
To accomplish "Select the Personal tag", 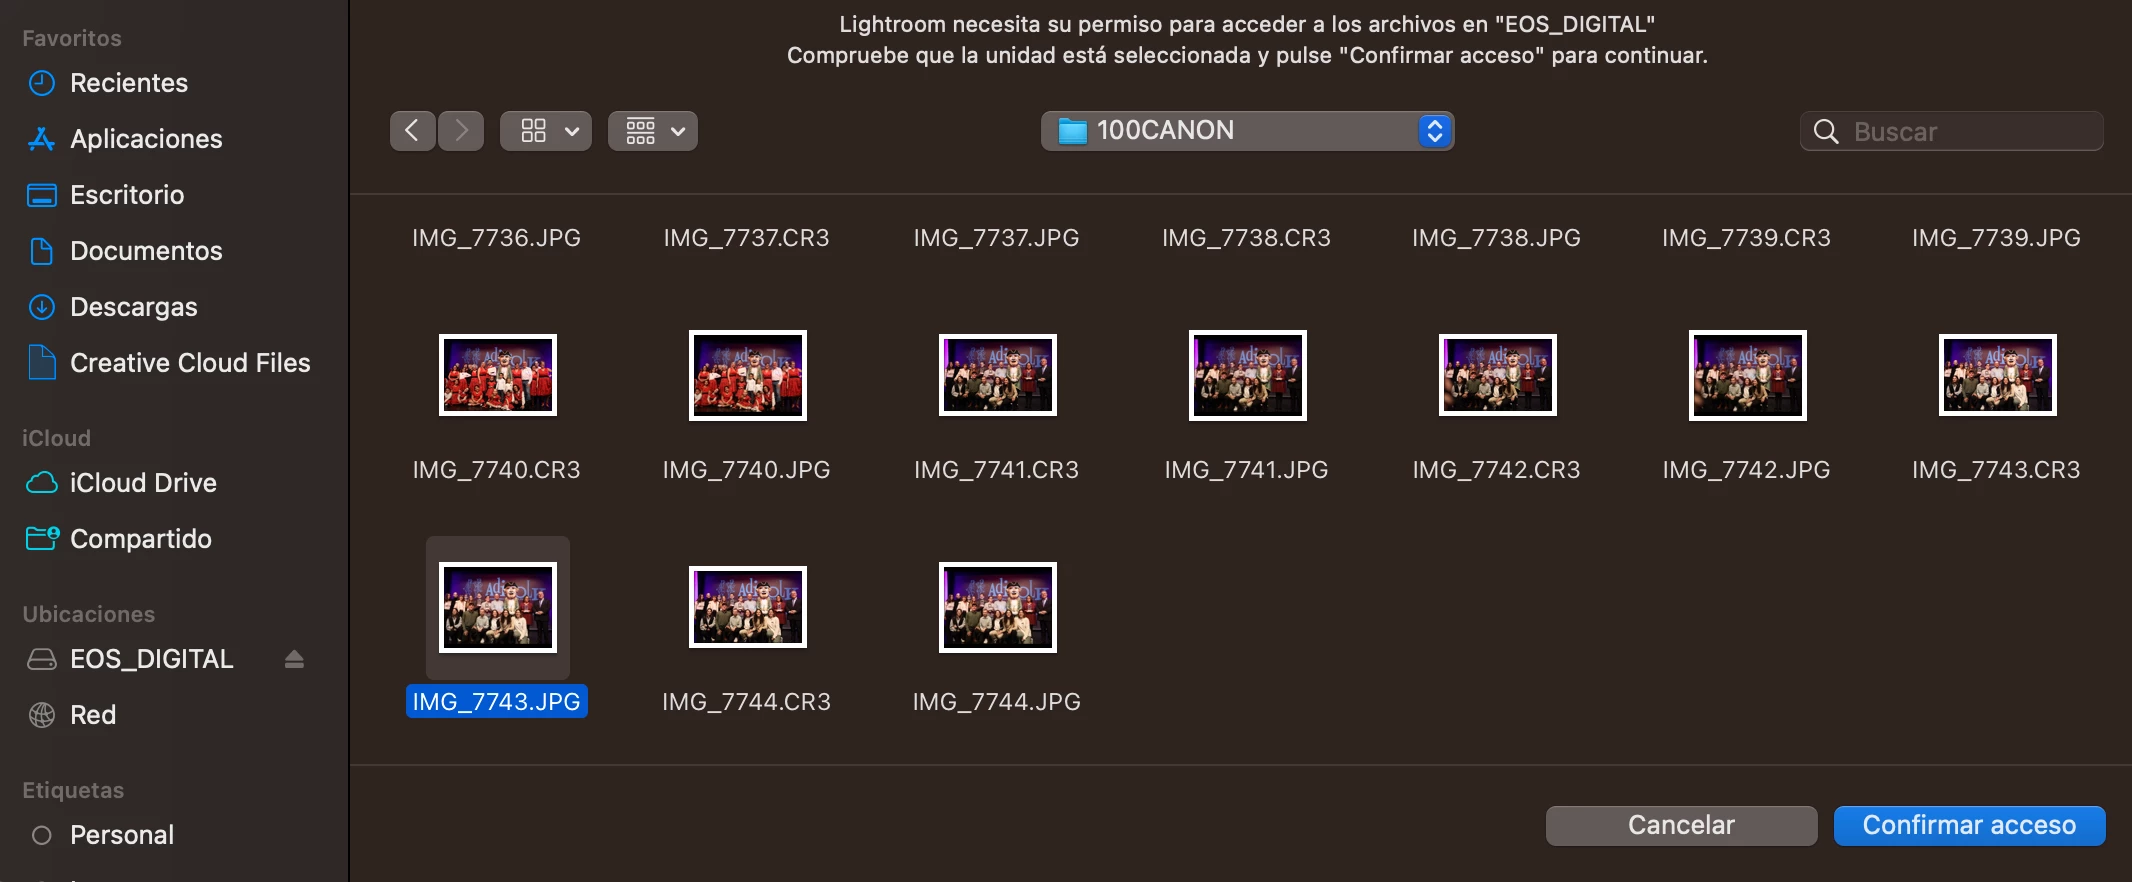I will (x=122, y=835).
